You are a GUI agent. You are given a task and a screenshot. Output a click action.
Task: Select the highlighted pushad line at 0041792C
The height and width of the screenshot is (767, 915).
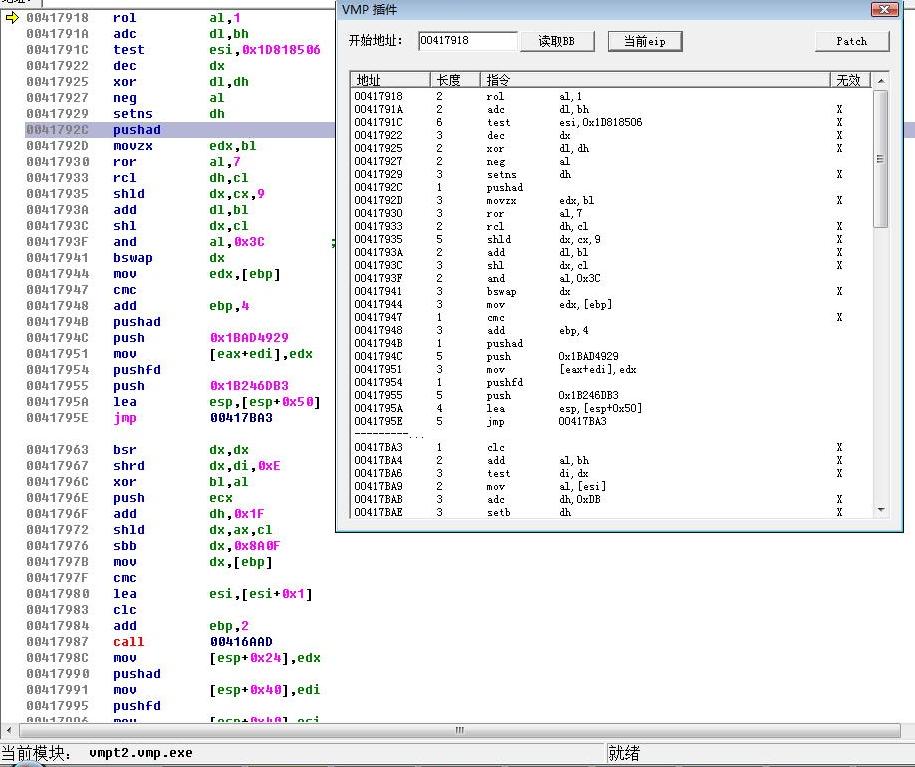coord(136,130)
